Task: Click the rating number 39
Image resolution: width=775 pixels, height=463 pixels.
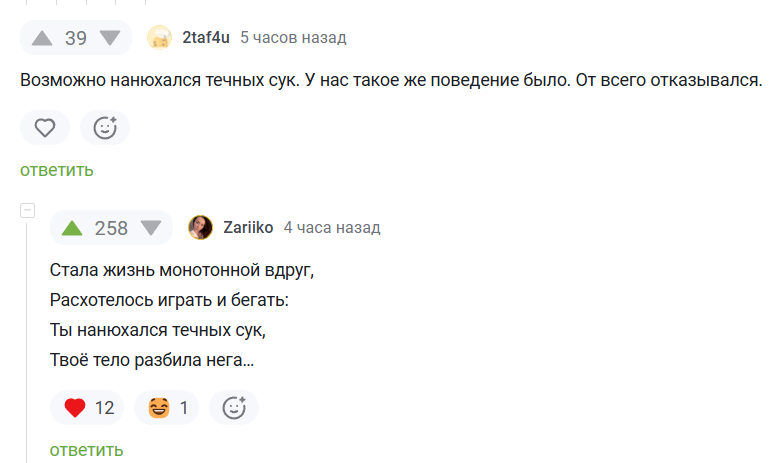Action: [x=76, y=38]
